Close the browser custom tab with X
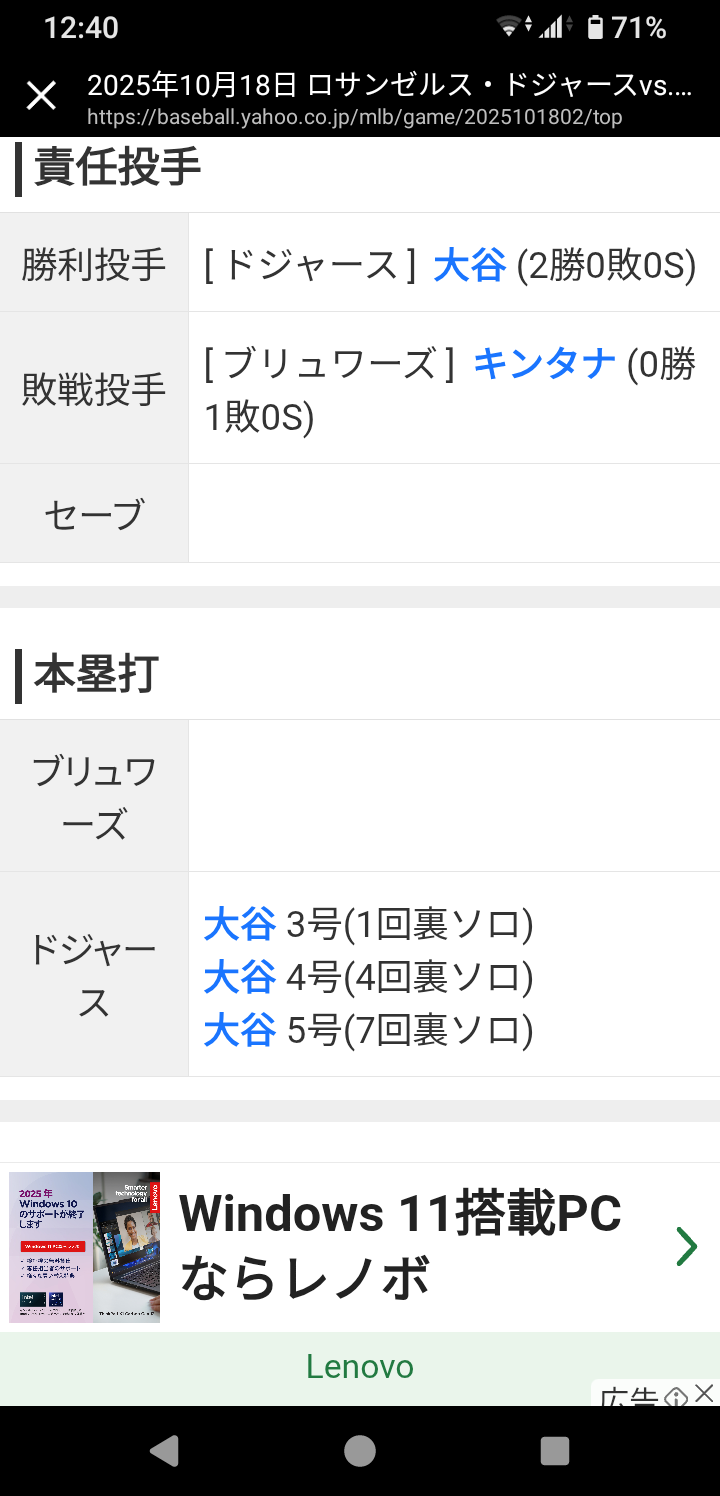 [x=41, y=96]
